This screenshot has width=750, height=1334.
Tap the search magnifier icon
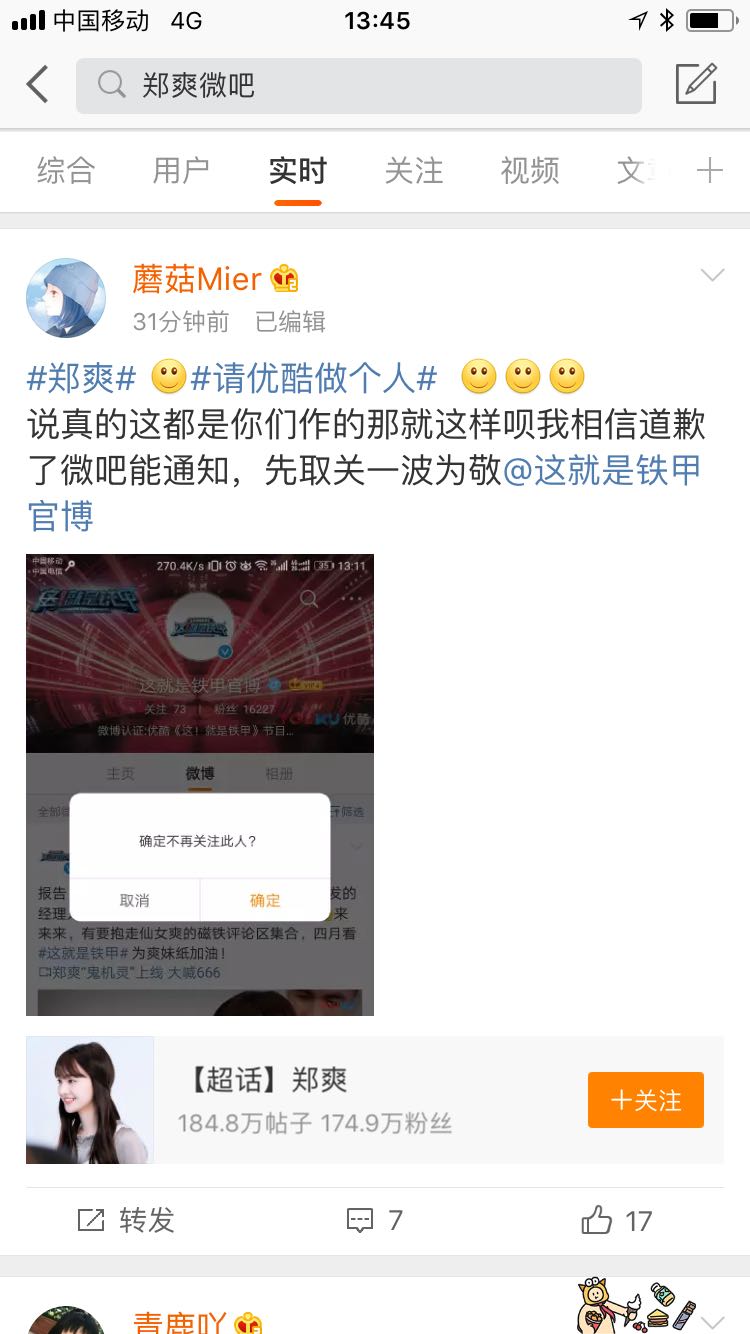111,85
